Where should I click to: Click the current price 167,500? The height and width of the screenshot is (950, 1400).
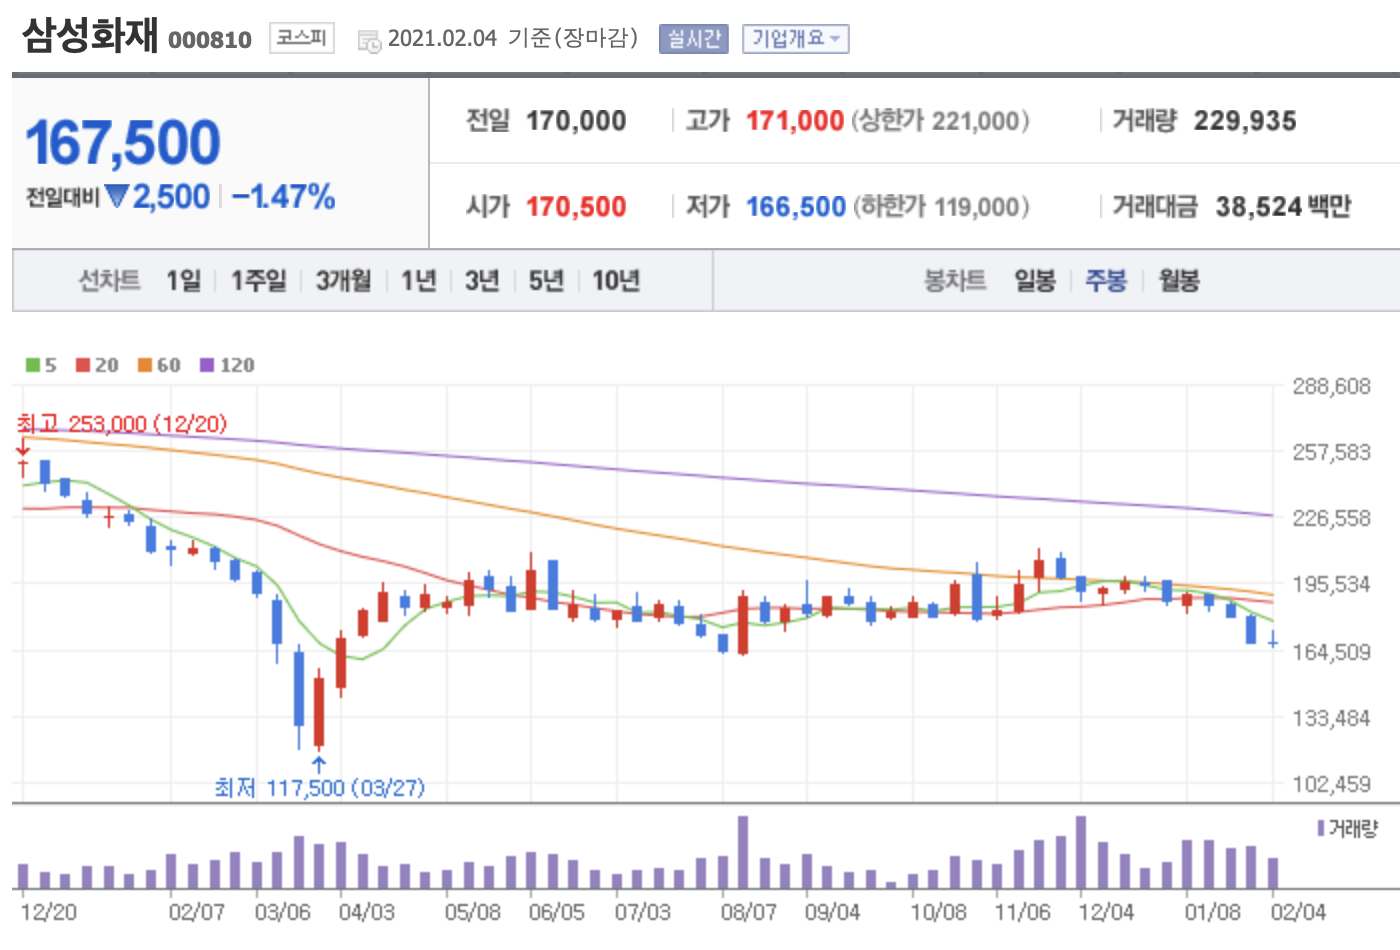pos(123,142)
